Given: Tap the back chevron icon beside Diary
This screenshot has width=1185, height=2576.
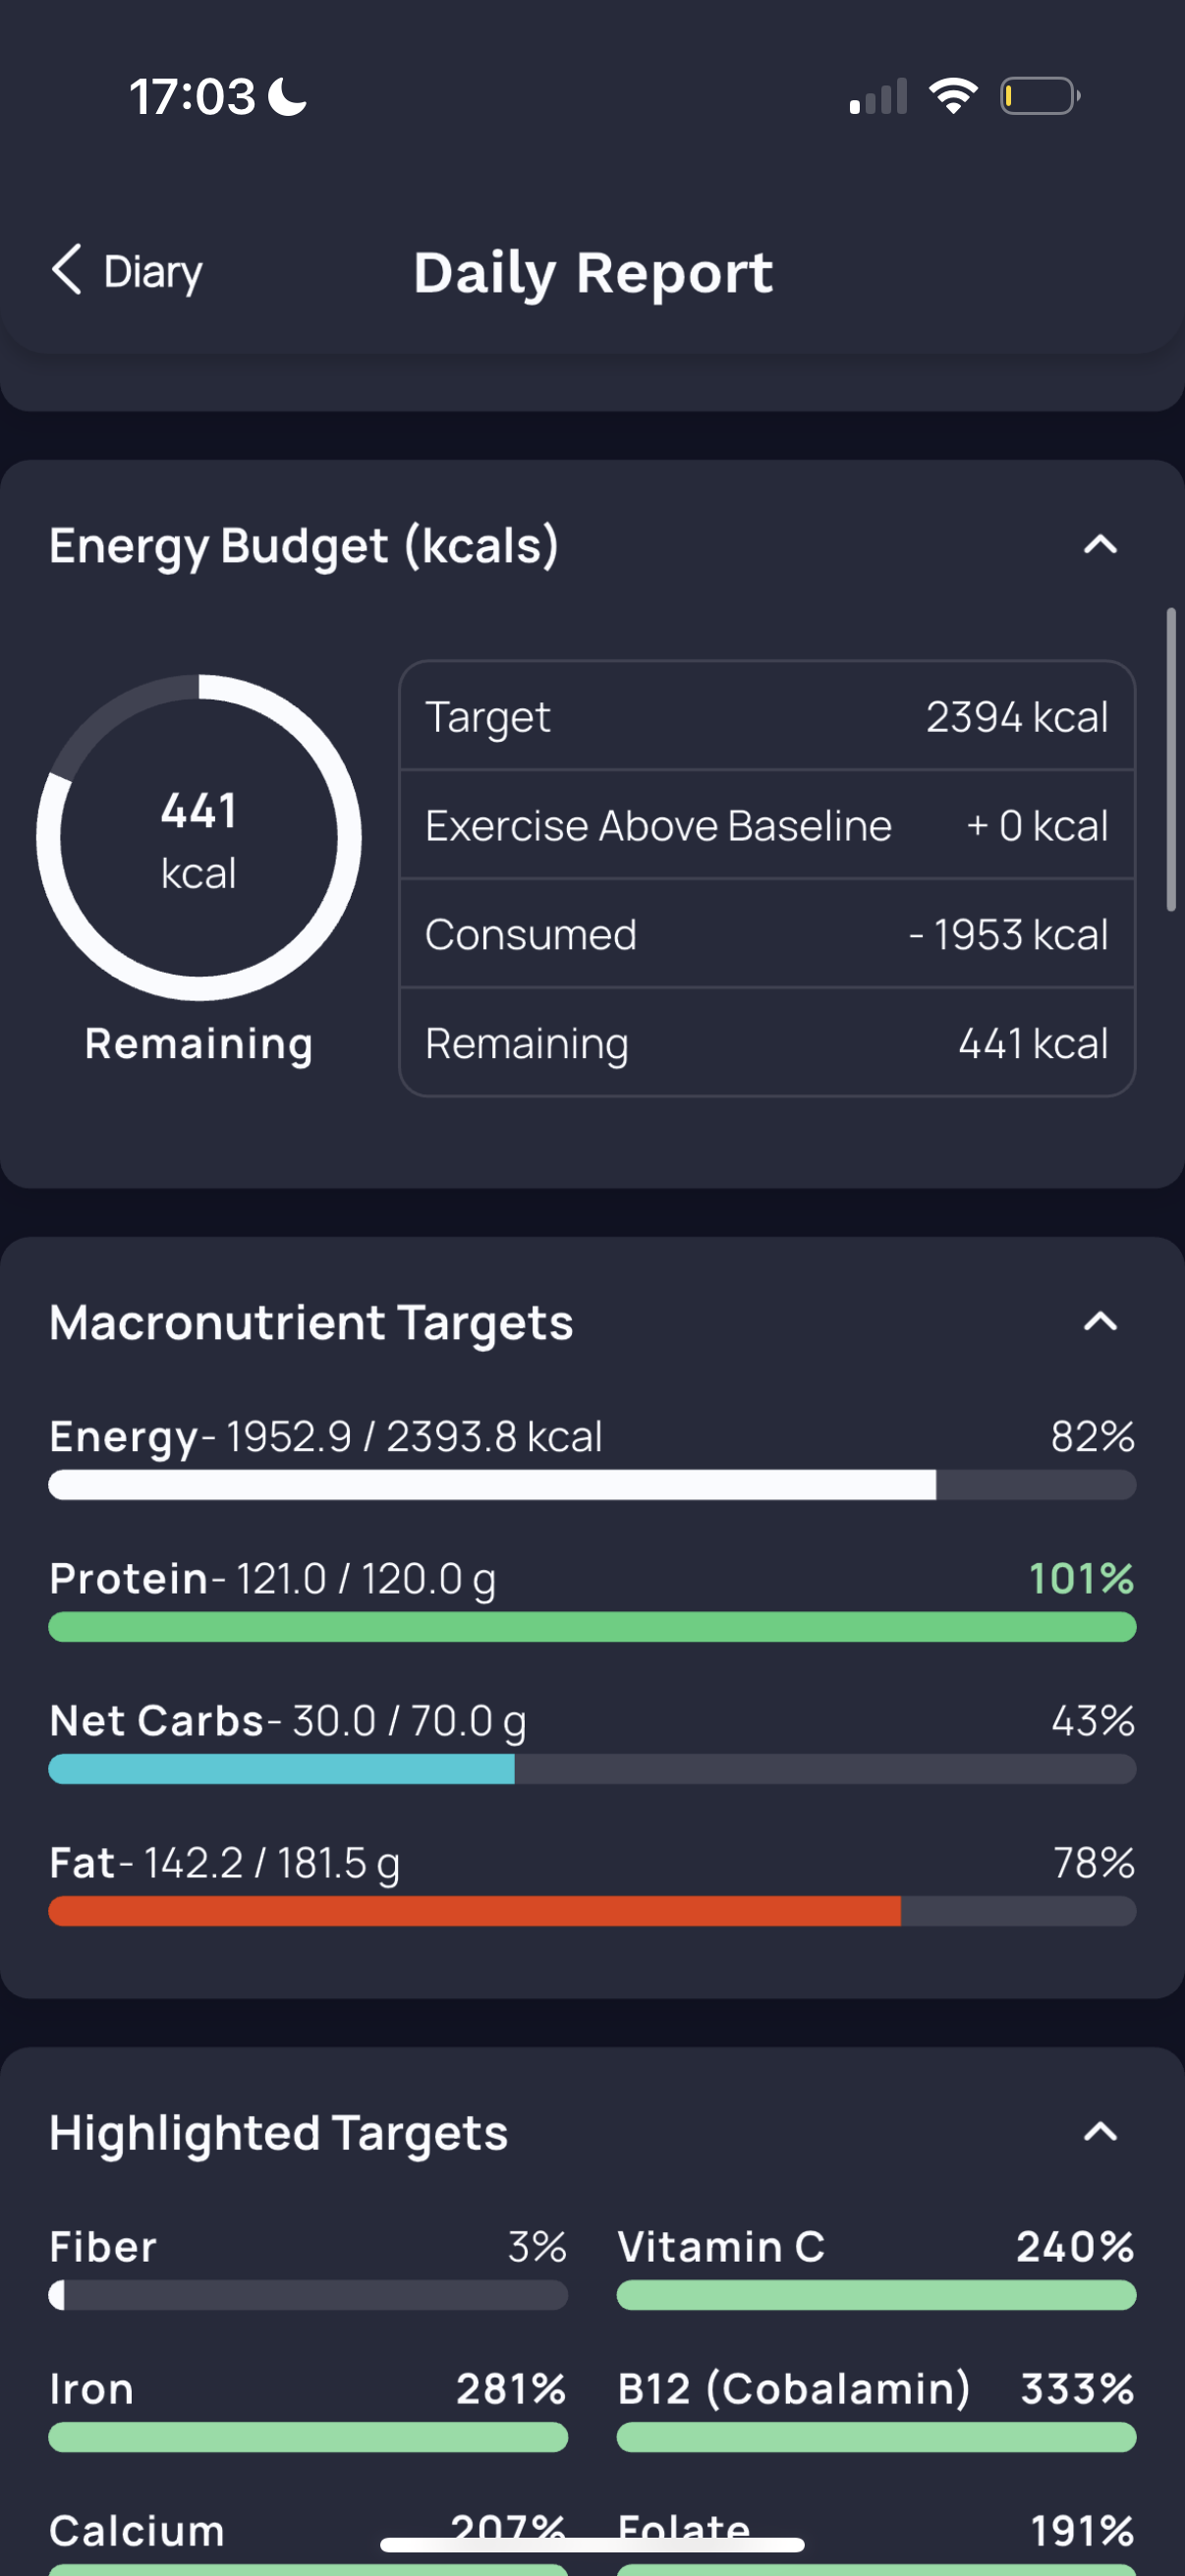Looking at the screenshot, I should (66, 270).
